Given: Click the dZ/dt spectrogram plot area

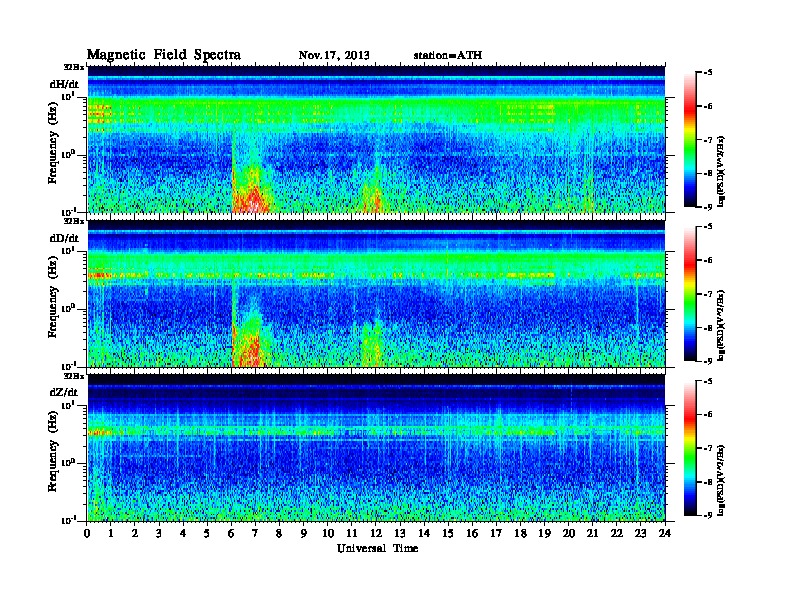Looking at the screenshot, I should tap(376, 447).
